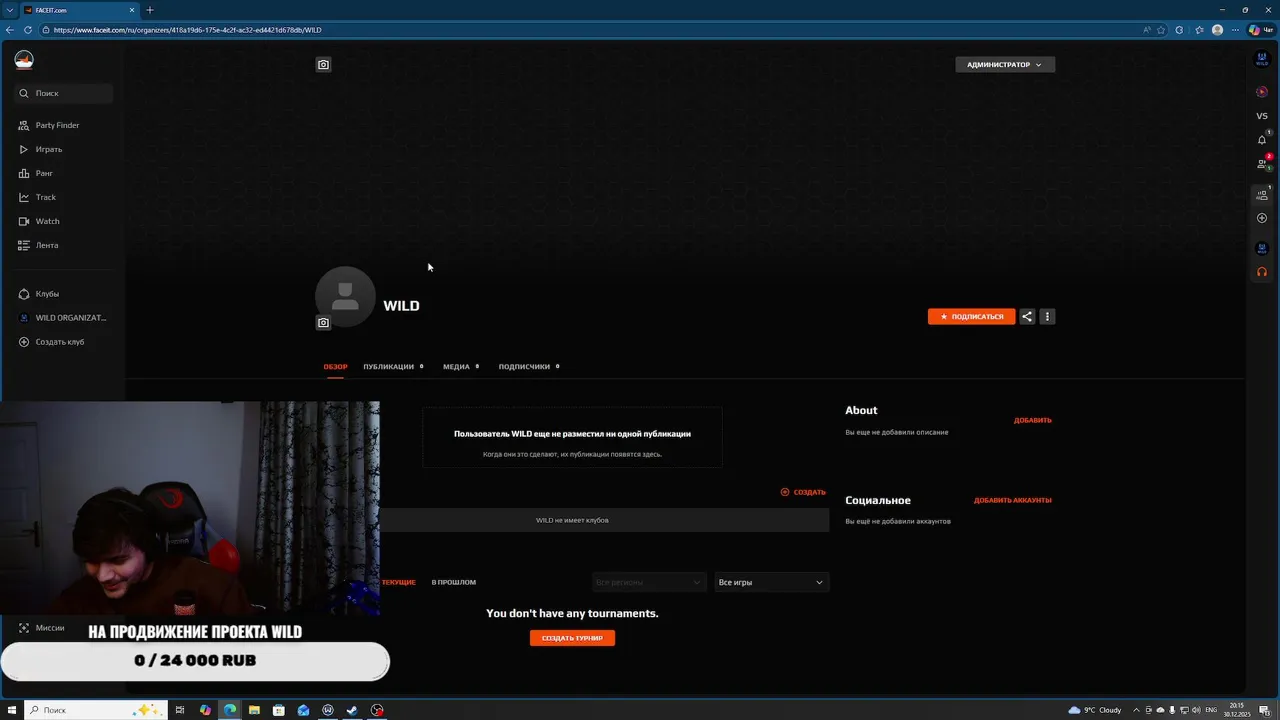Image resolution: width=1280 pixels, height=720 pixels.
Task: Click Добавить link in About section
Action: pyautogui.click(x=1033, y=420)
